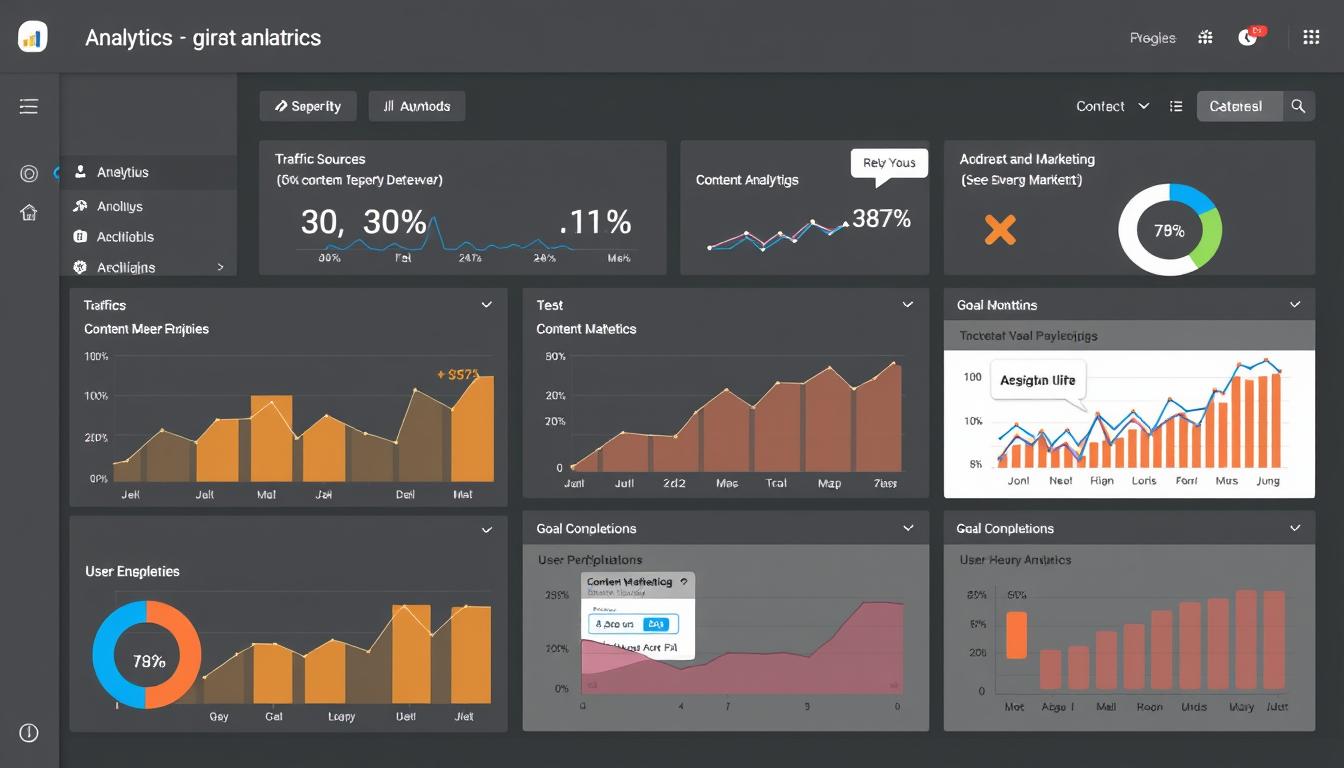Viewport: 1344px width, 768px height.
Task: Open Anoliiys sidebar menu item
Action: (x=149, y=206)
